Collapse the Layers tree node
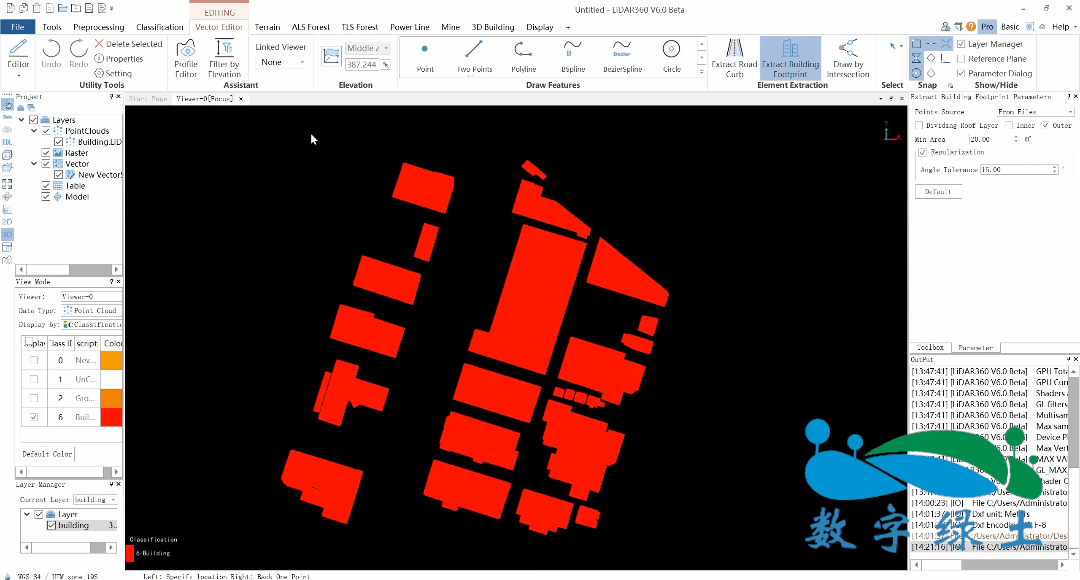This screenshot has width=1080, height=580. [x=21, y=120]
